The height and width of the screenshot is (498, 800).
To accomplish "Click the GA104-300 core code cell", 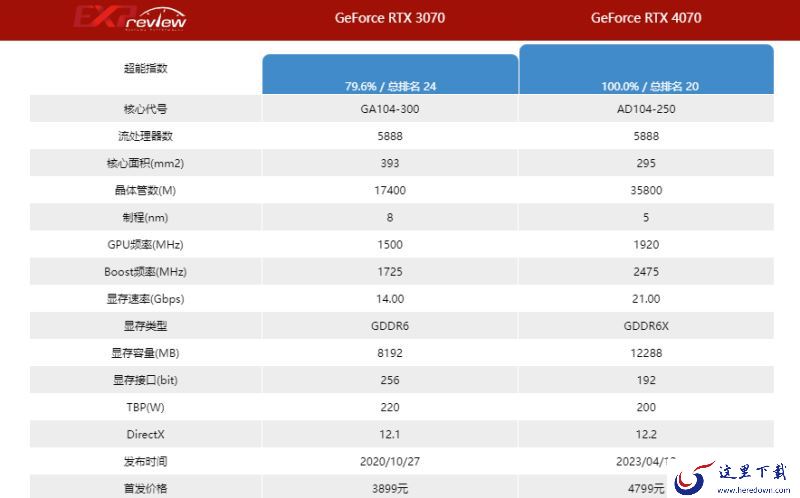I will tap(390, 109).
